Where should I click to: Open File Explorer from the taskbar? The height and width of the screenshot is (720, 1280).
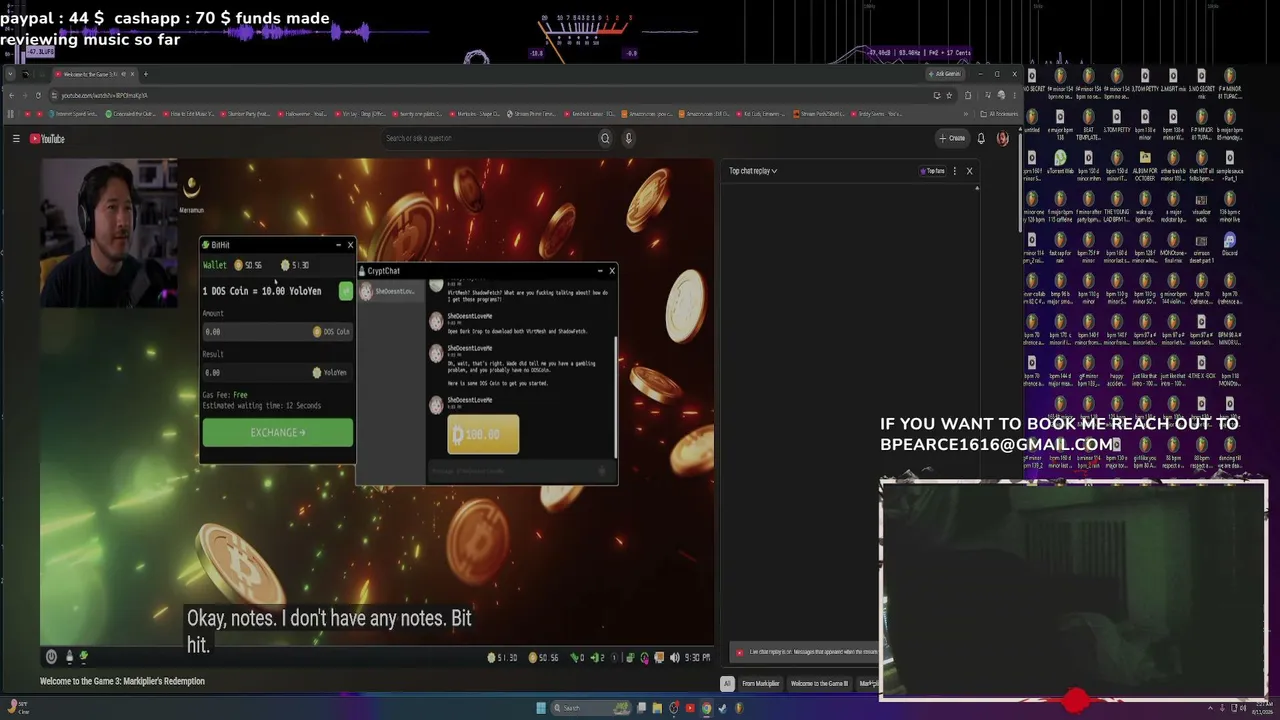point(657,708)
